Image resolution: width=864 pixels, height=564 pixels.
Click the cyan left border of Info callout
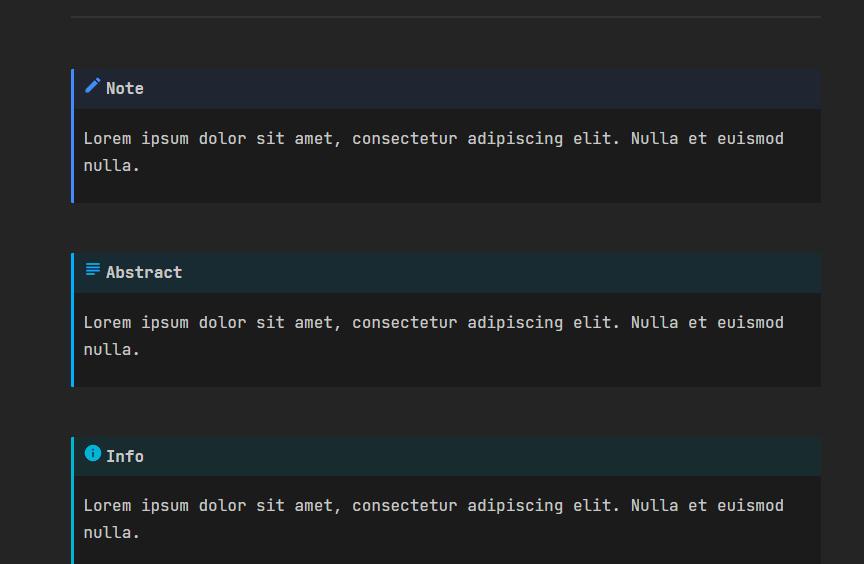[x=73, y=501]
